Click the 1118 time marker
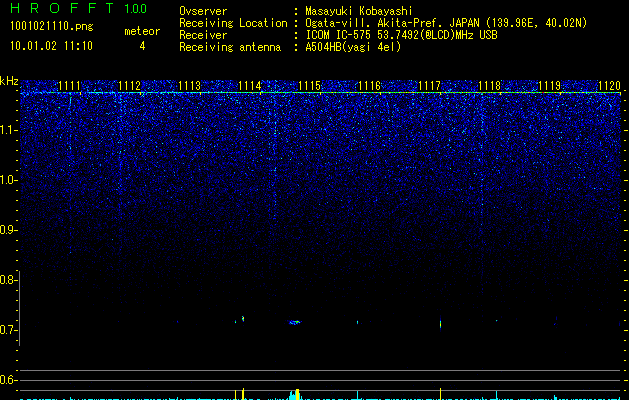Screen dimensions: 629x400 point(490,85)
